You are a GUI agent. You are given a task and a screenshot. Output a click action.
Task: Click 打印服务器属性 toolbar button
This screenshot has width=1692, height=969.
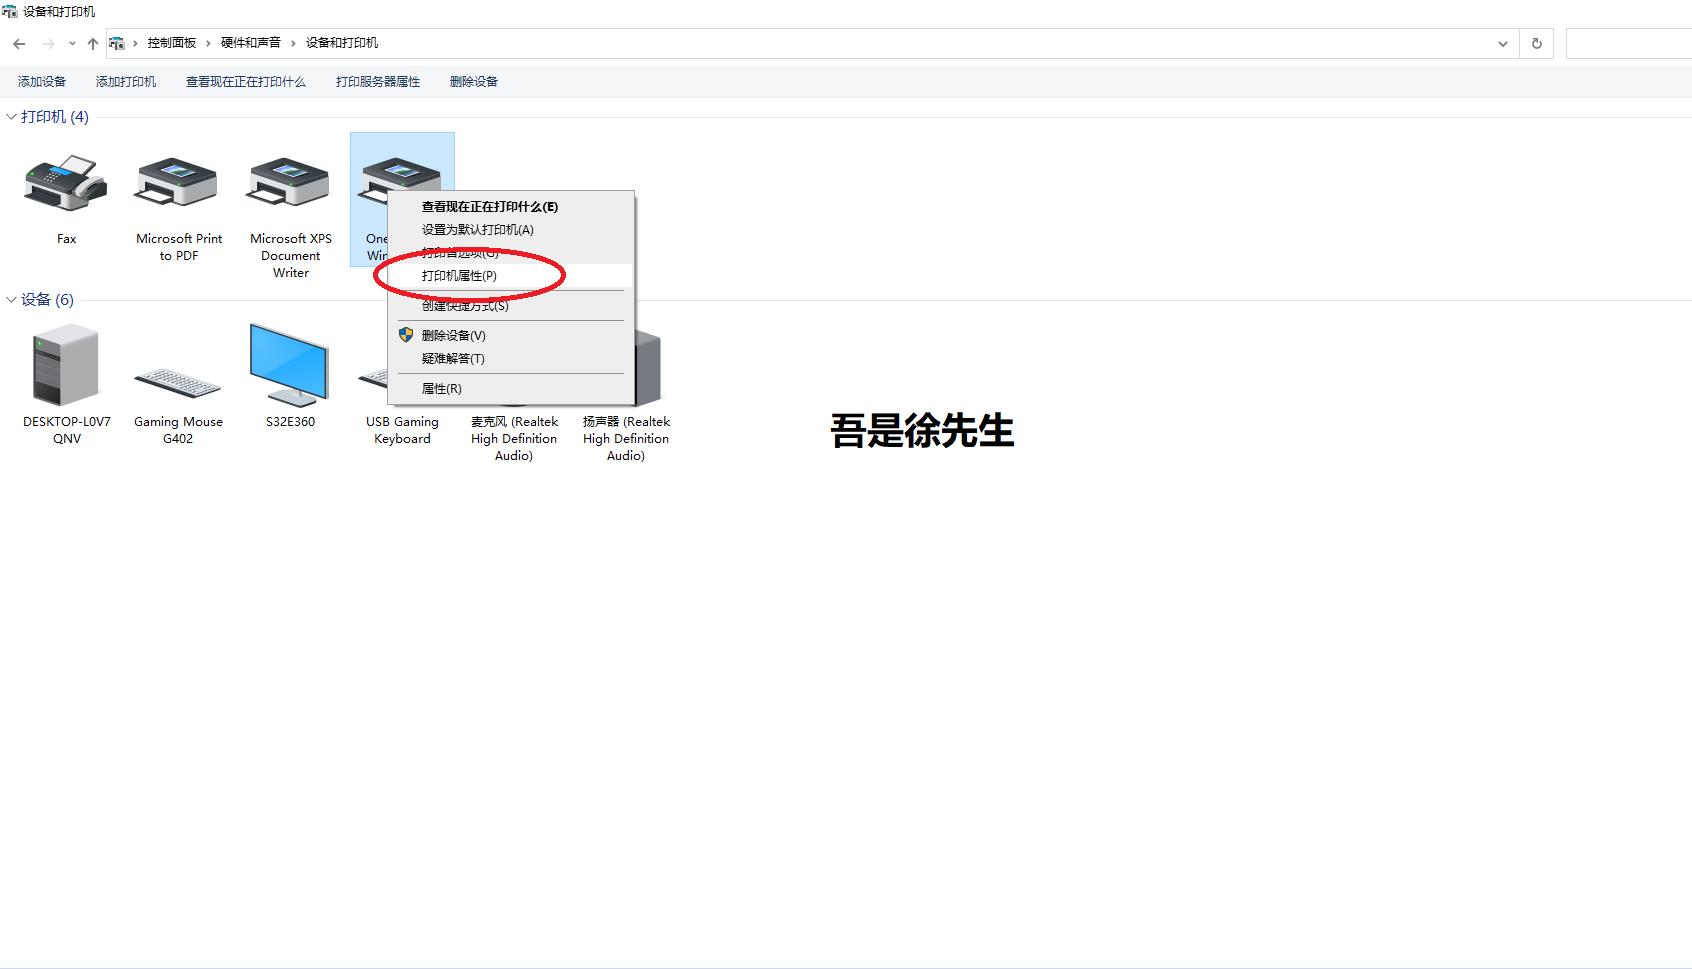tap(378, 82)
